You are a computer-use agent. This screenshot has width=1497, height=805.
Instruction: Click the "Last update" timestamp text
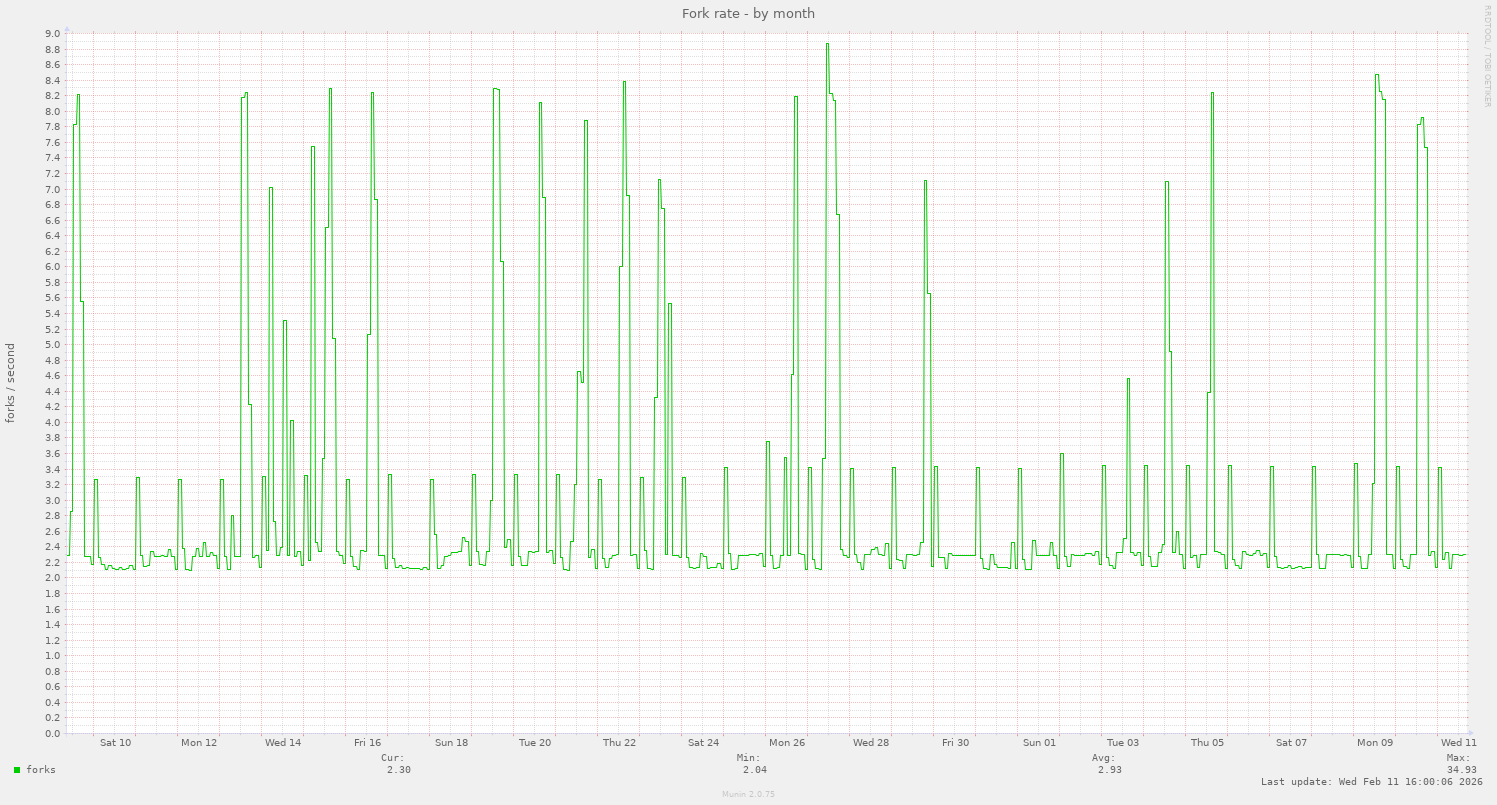1371,782
